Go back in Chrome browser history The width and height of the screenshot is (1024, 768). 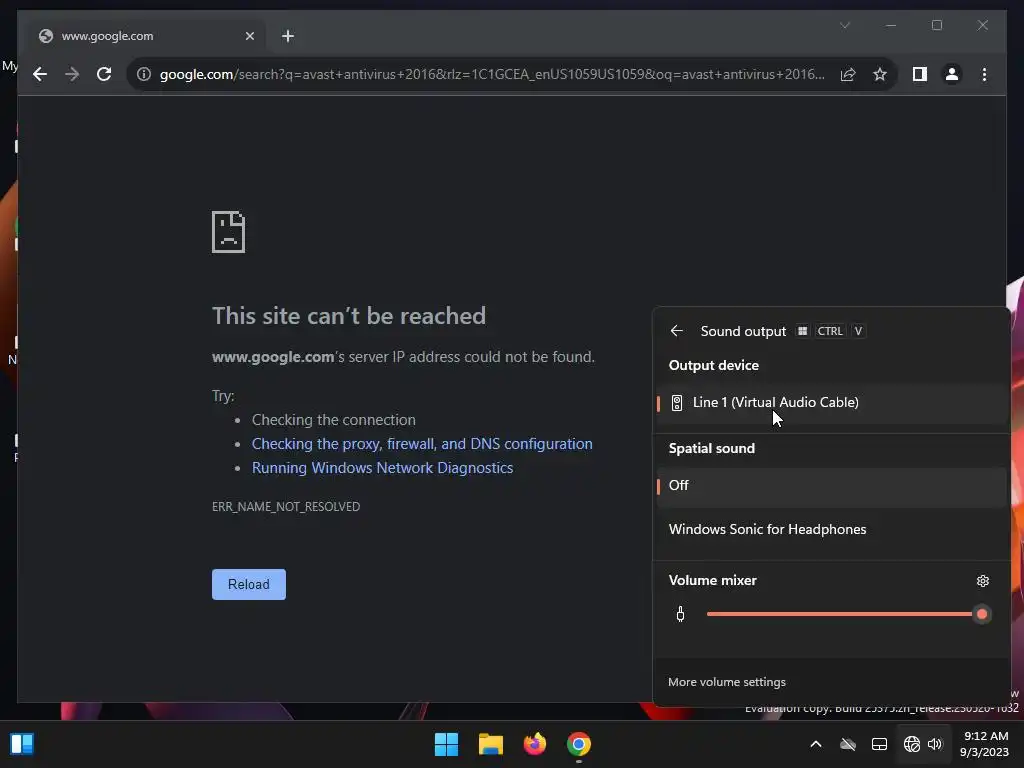[40, 74]
